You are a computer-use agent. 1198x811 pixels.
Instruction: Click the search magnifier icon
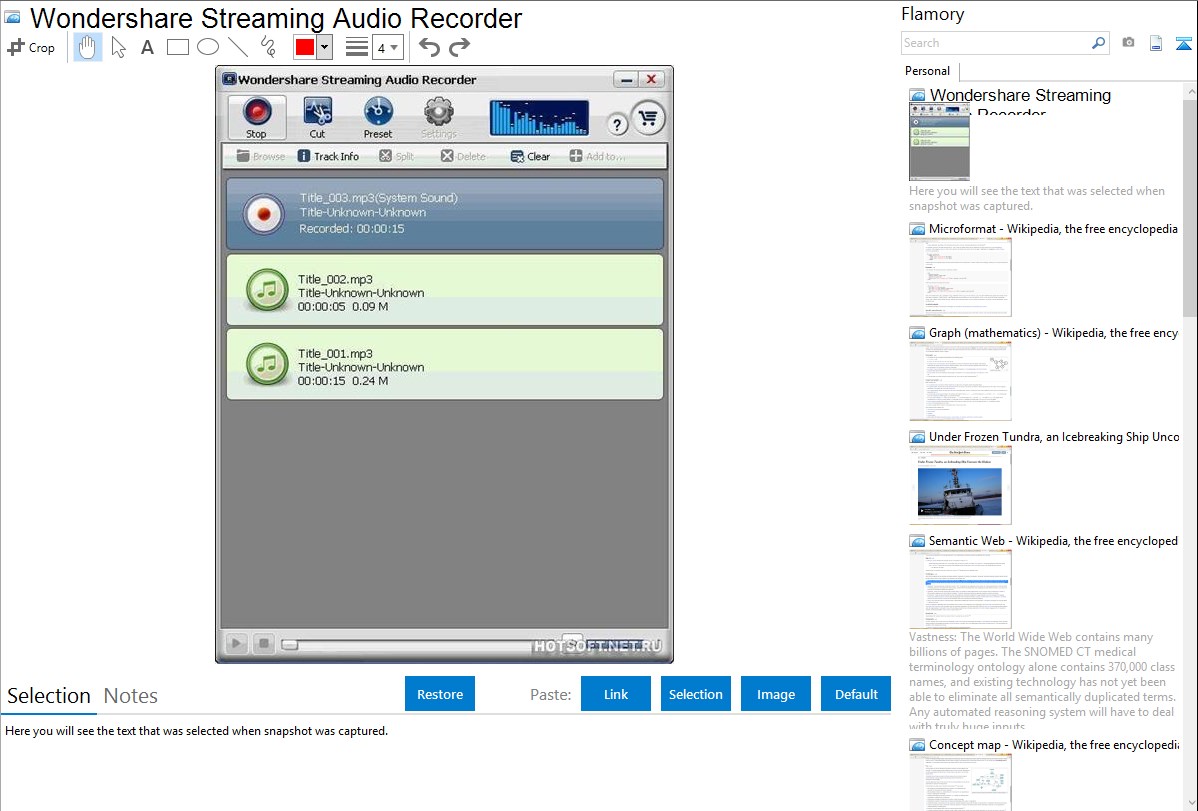click(1099, 43)
